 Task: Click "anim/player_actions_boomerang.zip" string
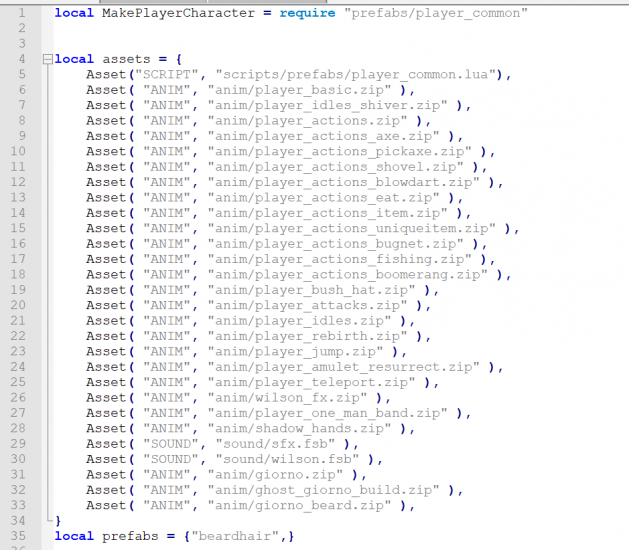point(347,274)
